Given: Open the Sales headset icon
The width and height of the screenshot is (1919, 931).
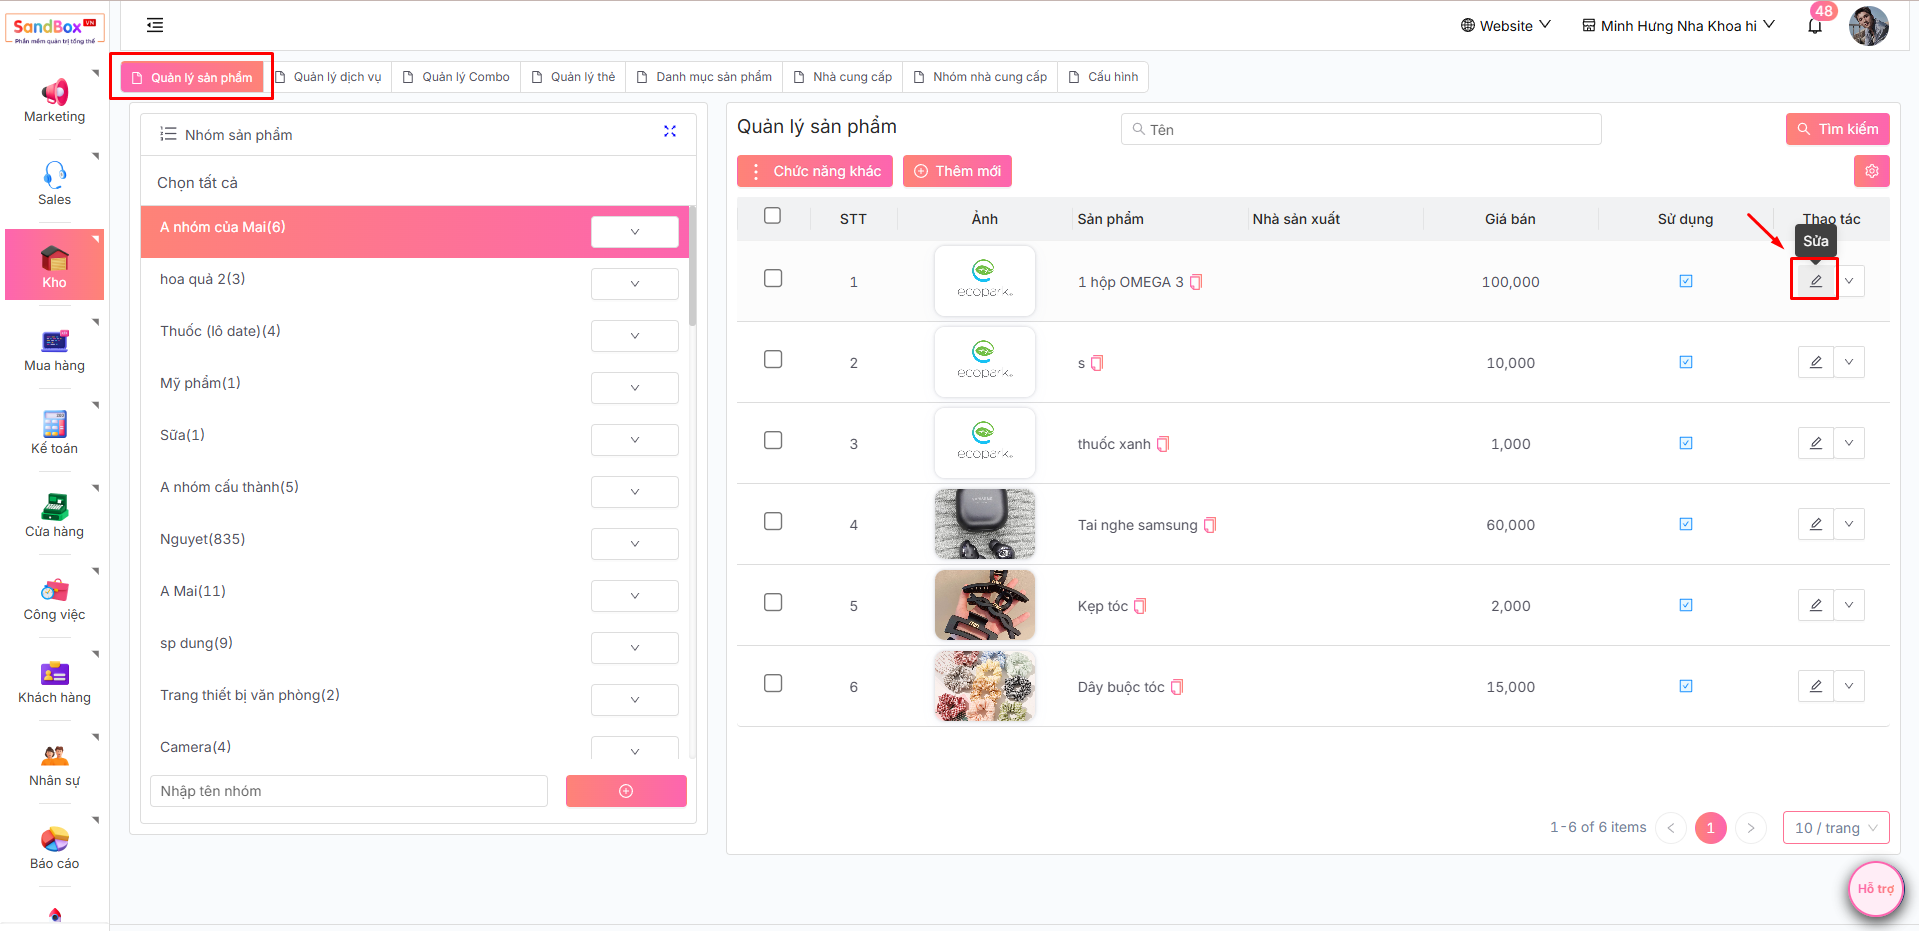Looking at the screenshot, I should (x=54, y=176).
